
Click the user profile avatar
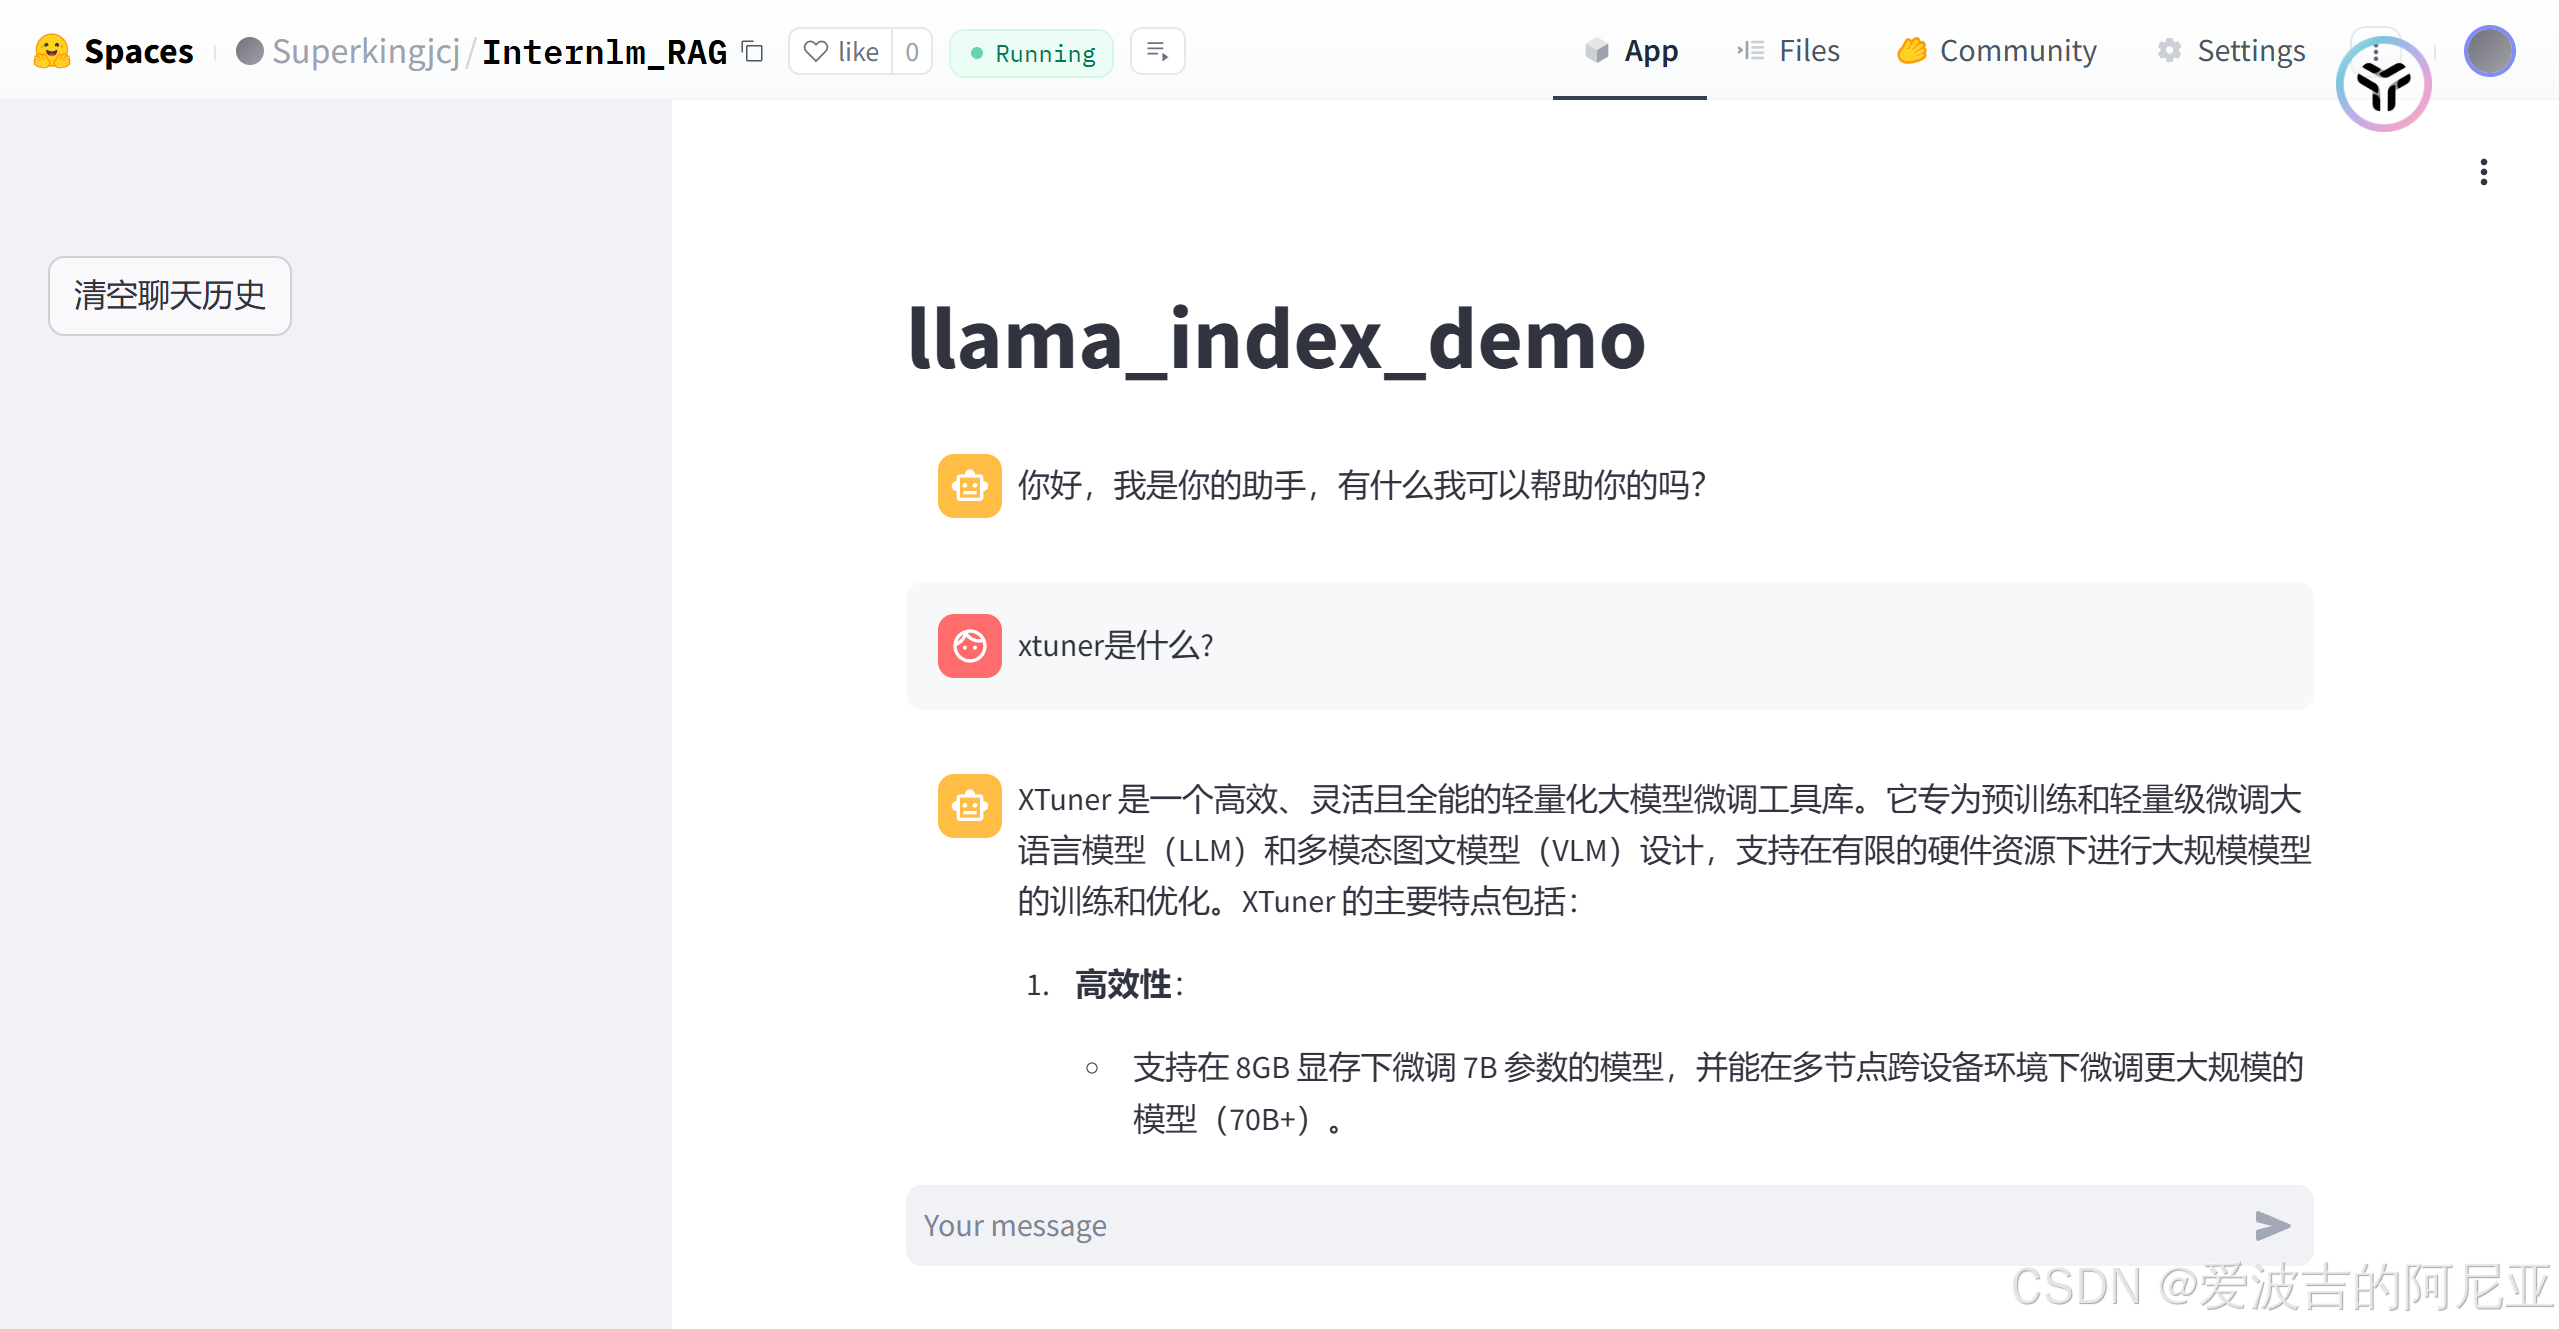(2489, 51)
